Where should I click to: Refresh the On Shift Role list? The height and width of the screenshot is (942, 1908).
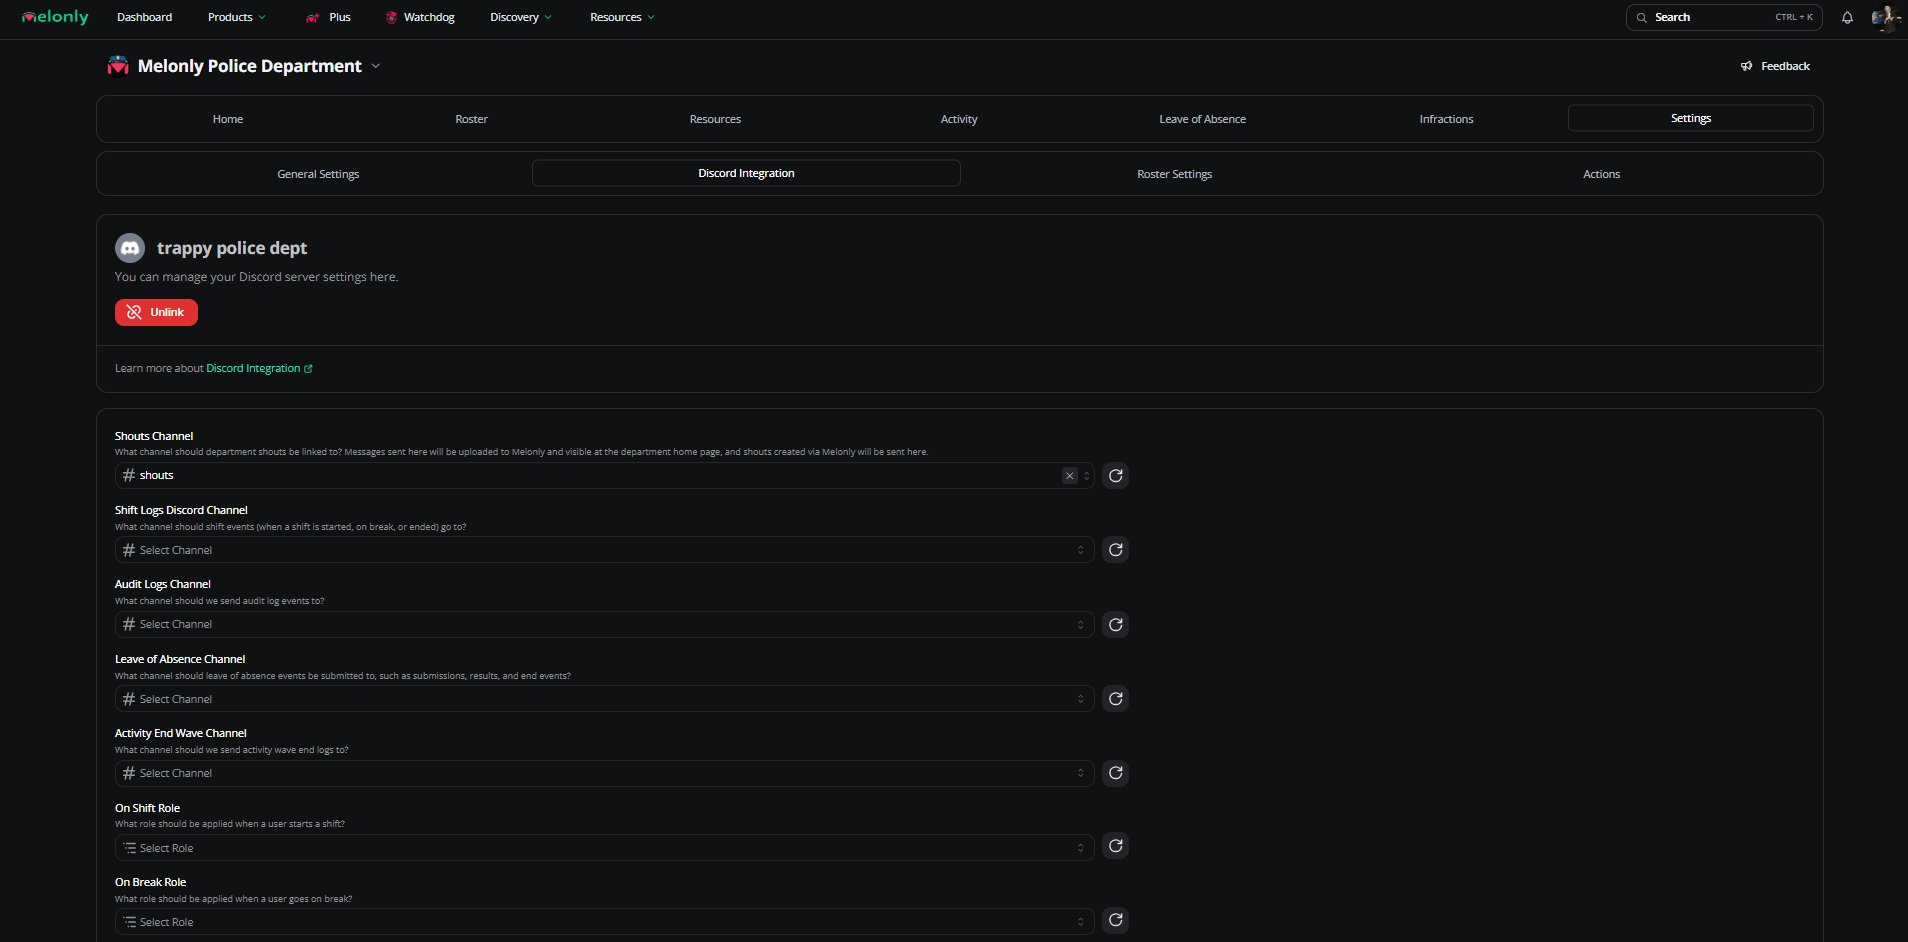coord(1115,846)
